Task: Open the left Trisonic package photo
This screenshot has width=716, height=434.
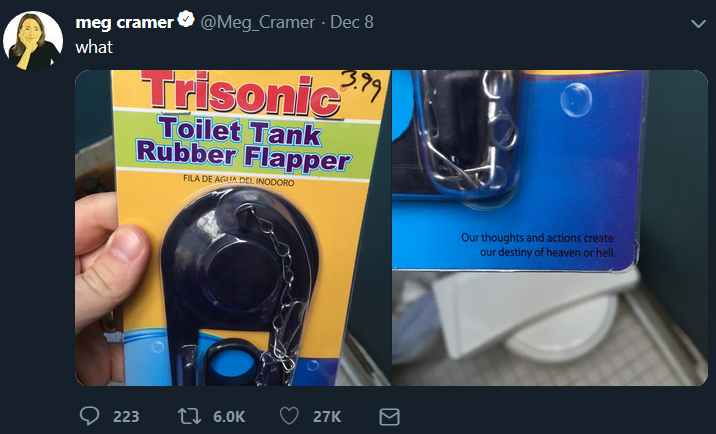Action: 231,228
